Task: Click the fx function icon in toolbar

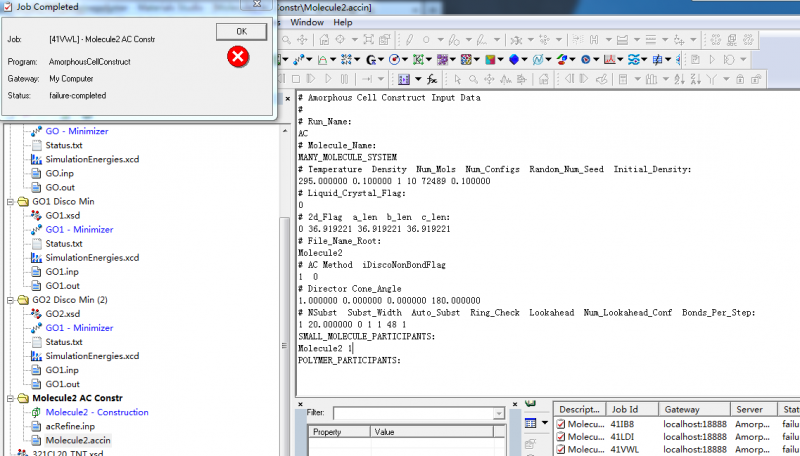Action: [x=431, y=79]
